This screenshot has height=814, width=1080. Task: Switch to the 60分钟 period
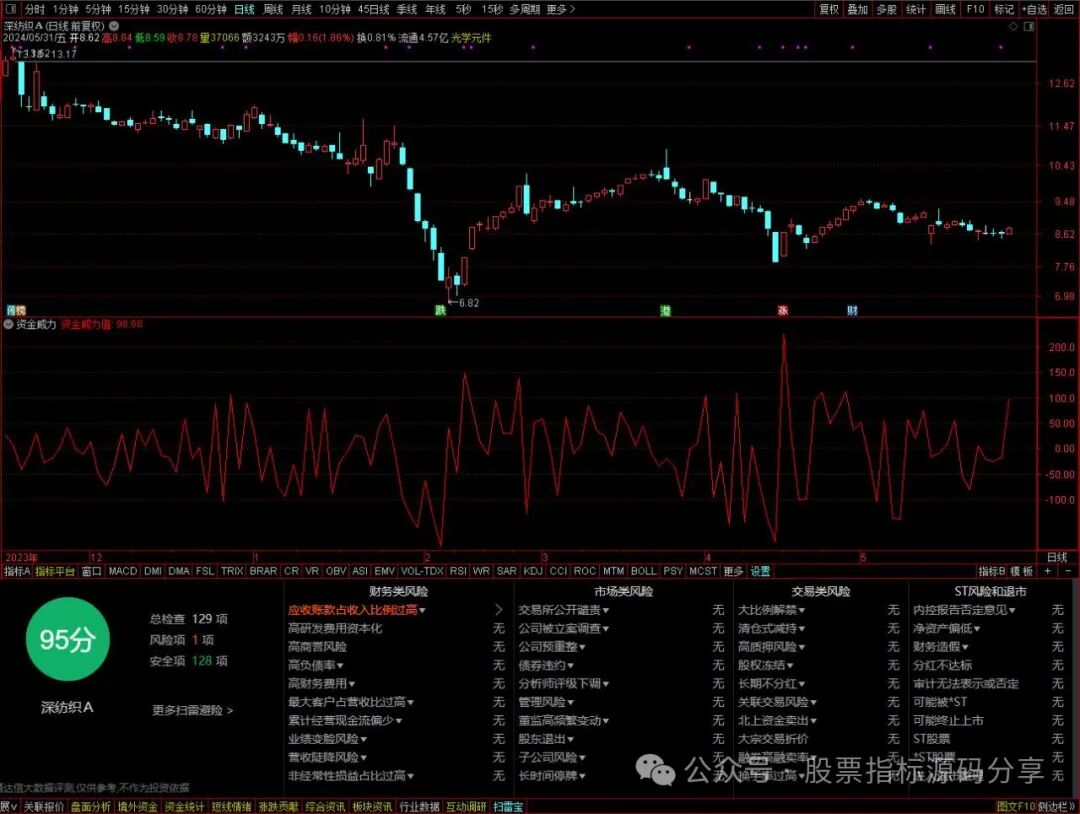211,9
